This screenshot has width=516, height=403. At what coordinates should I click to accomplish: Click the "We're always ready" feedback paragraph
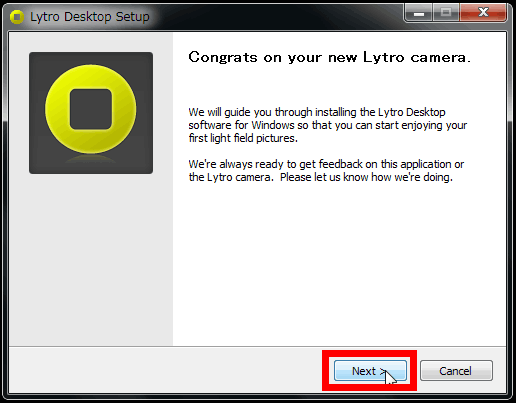326,171
